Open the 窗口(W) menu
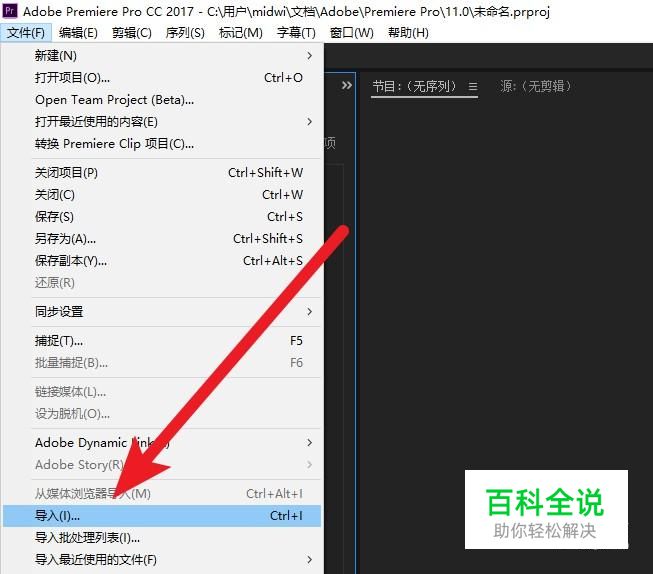Viewport: 653px width, 574px height. point(351,33)
